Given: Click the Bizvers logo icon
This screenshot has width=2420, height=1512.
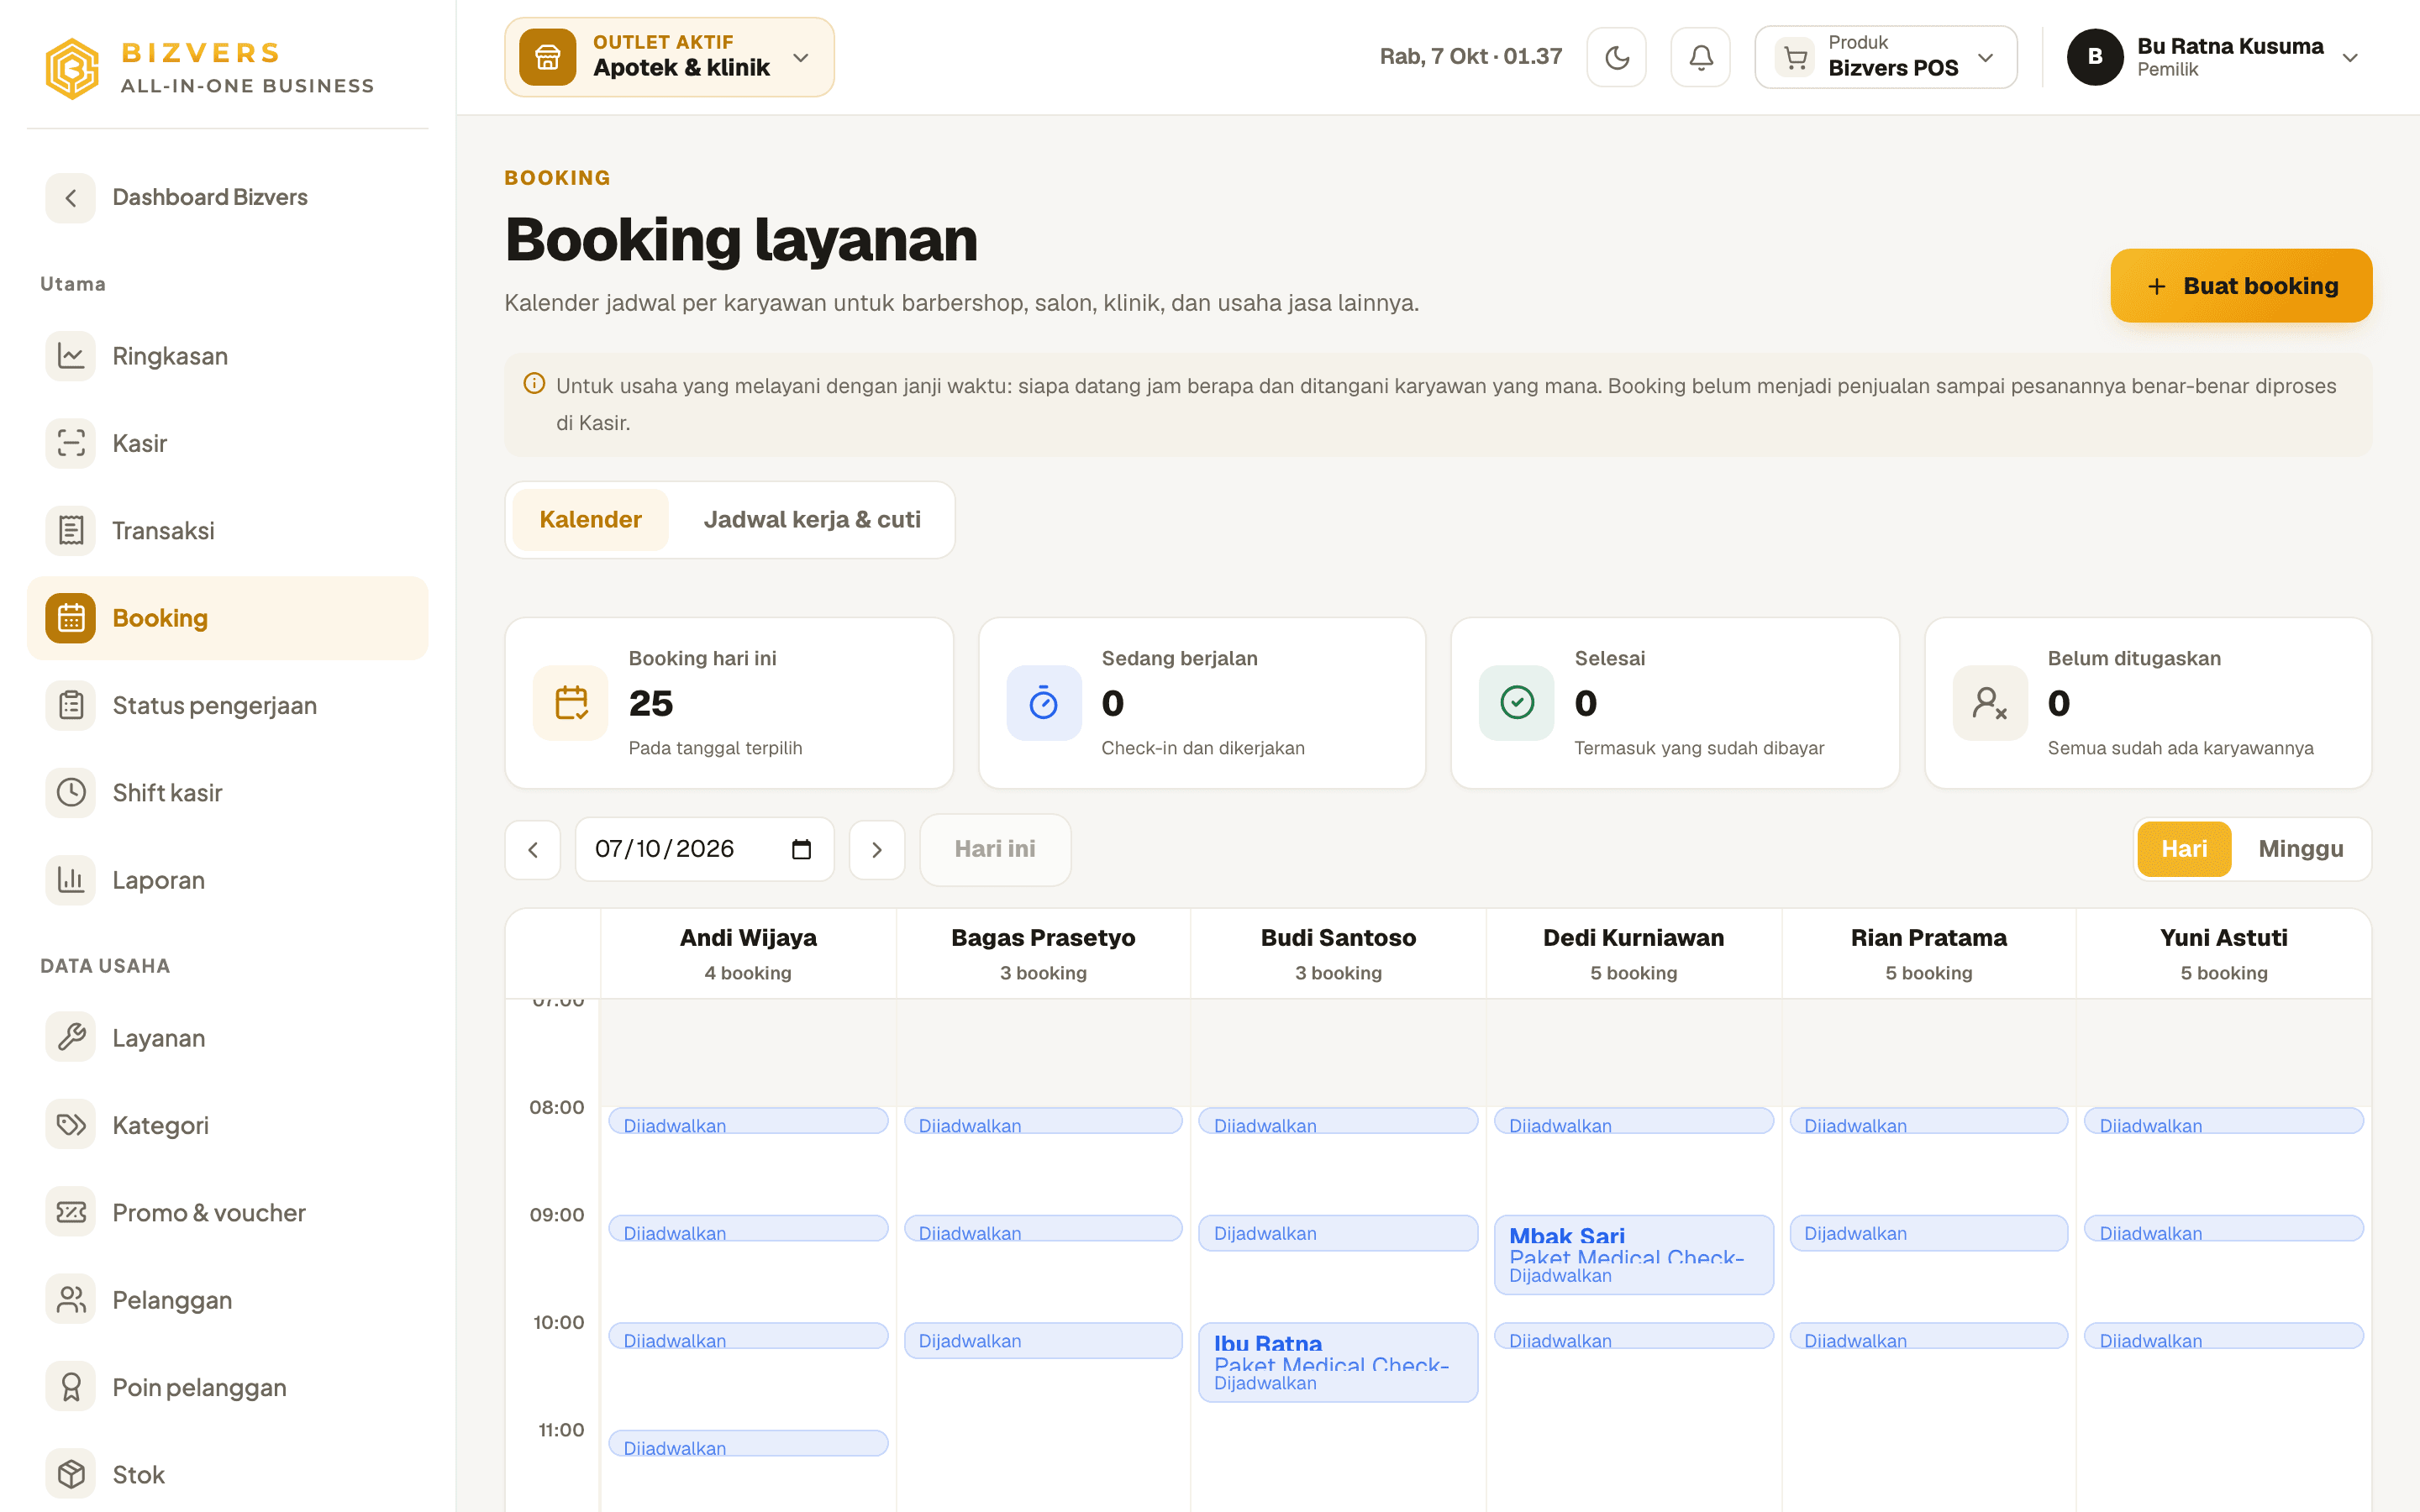Looking at the screenshot, I should (72, 68).
